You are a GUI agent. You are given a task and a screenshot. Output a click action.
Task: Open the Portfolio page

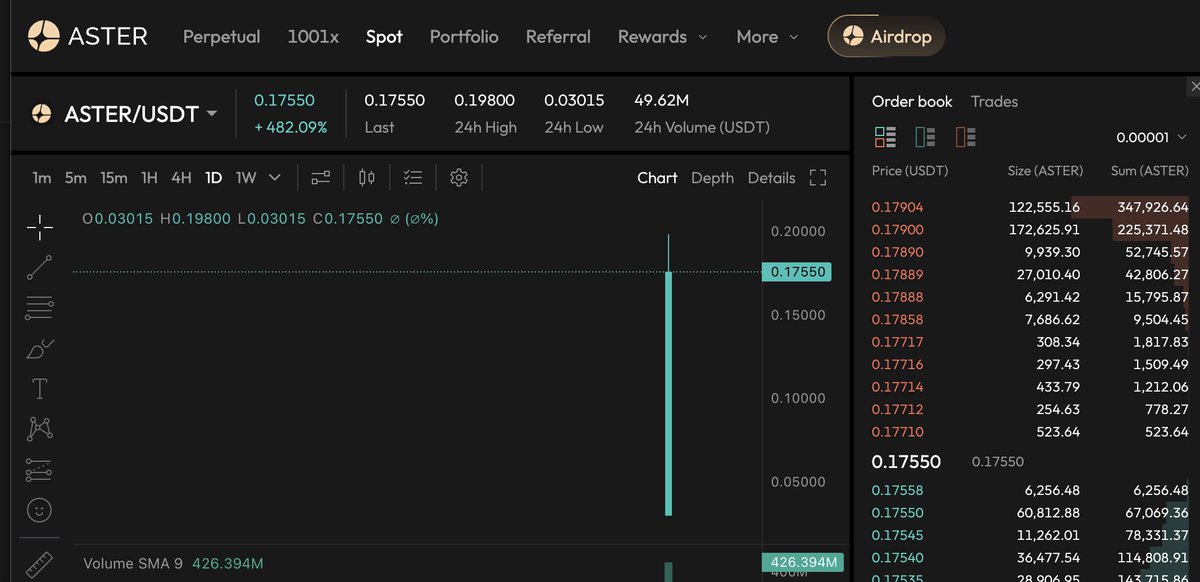coord(464,37)
